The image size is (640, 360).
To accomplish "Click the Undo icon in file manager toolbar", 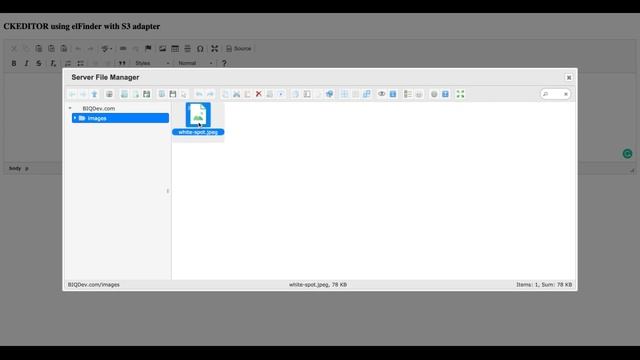I will pyautogui.click(x=199, y=94).
